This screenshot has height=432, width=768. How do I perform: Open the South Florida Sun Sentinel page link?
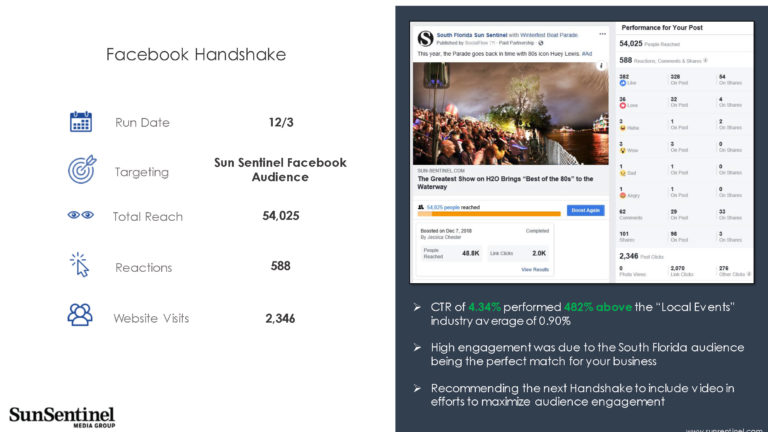click(470, 35)
